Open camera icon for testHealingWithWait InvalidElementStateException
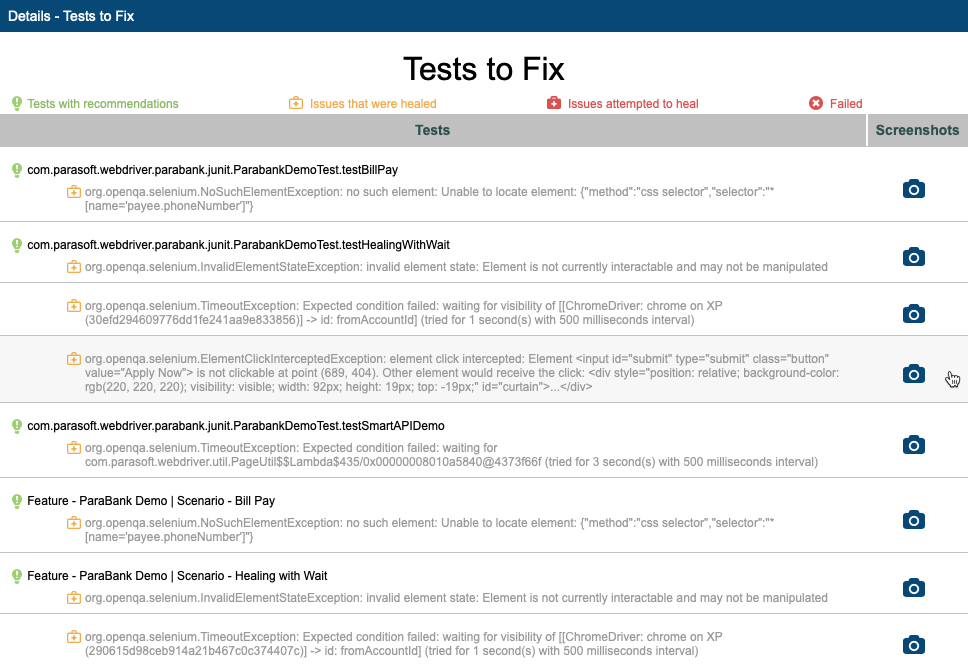This screenshot has height=666, width=968. 914,257
